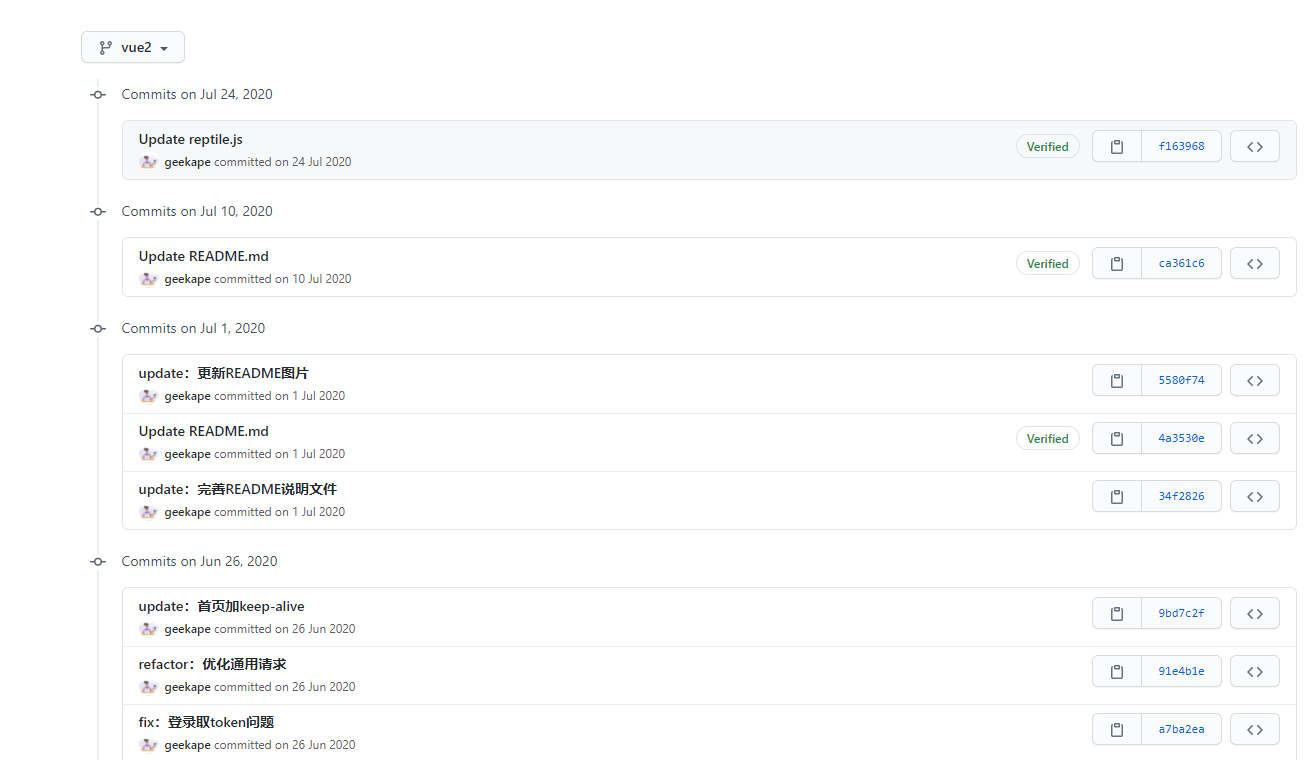Click geekape author on 优化通用请求 commit
This screenshot has width=1315, height=760.
[187, 687]
